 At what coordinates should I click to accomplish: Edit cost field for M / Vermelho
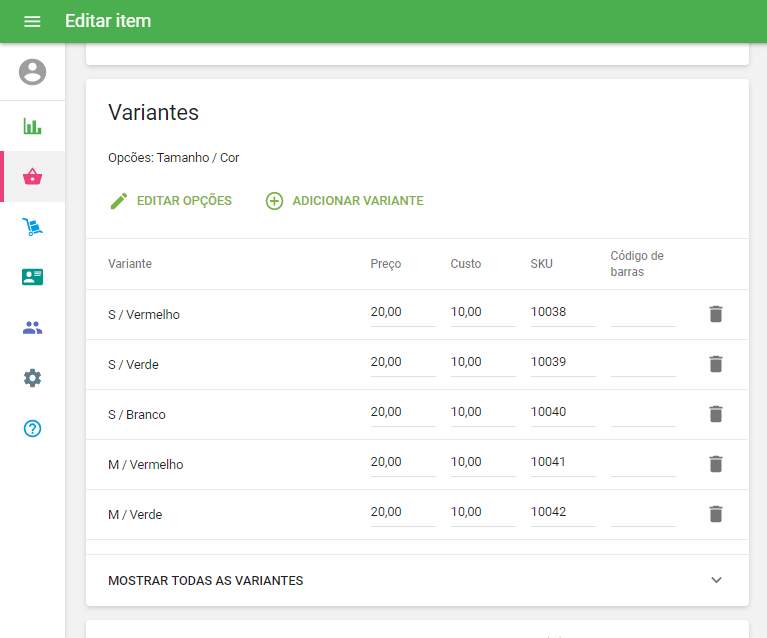point(483,463)
